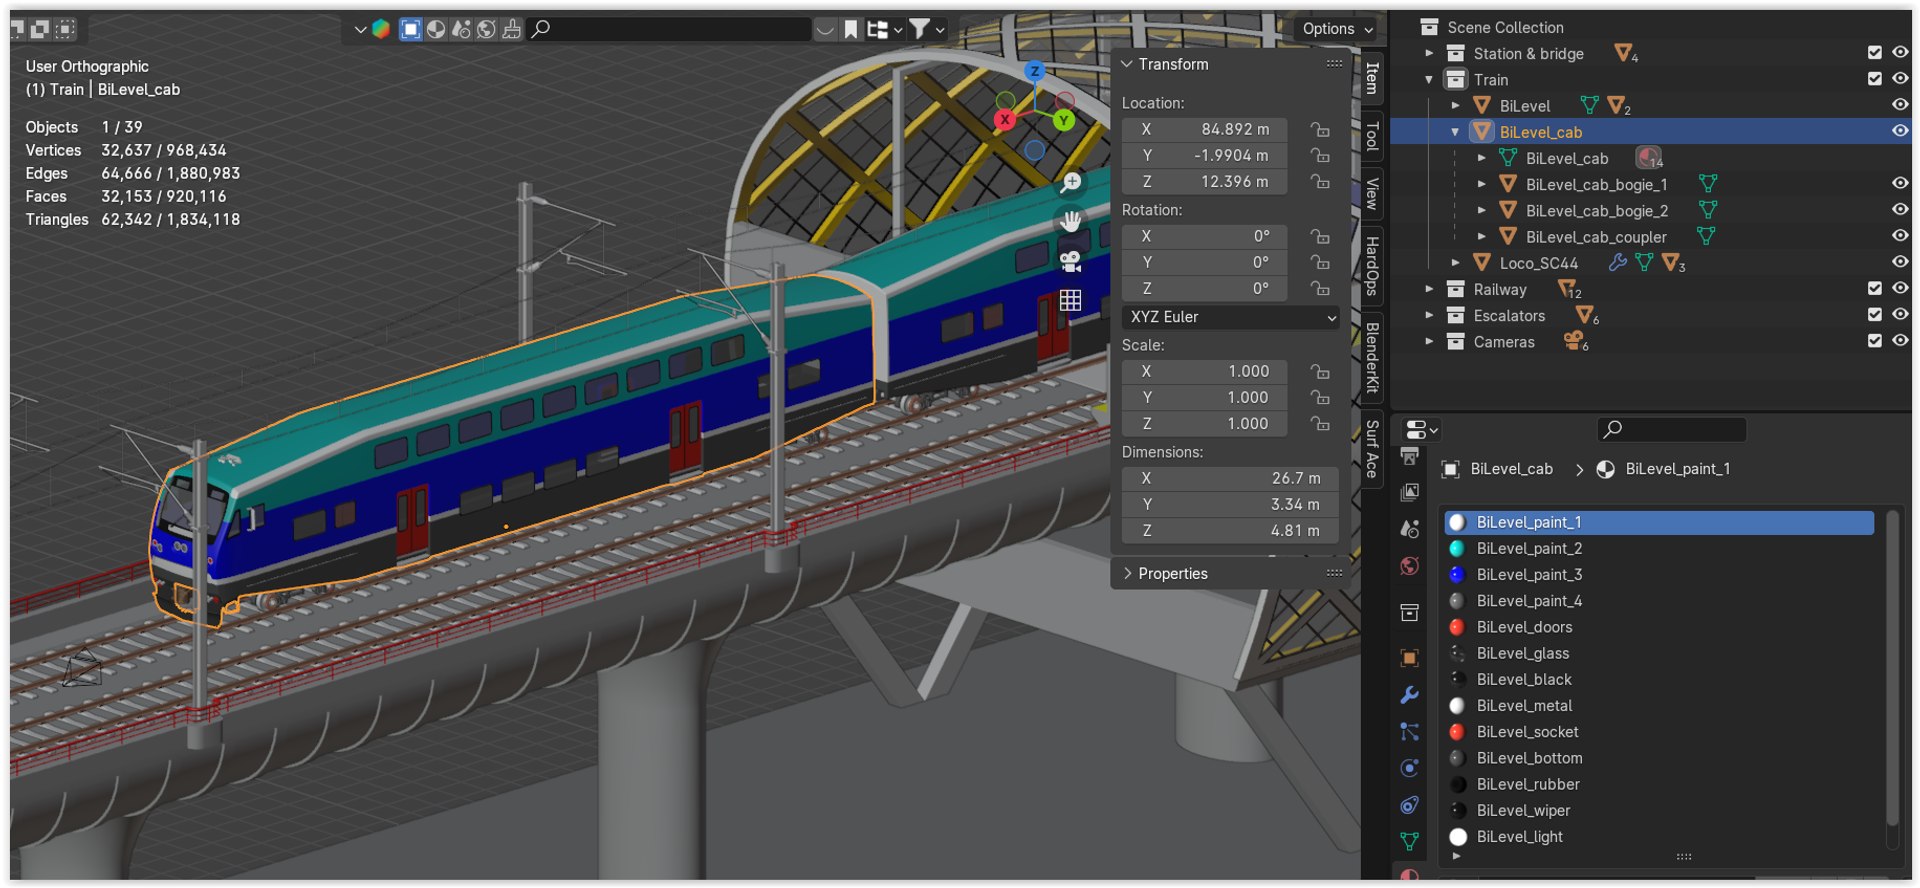Collapse the Transform panel
Screen dimensions: 1920x888
(1127, 64)
